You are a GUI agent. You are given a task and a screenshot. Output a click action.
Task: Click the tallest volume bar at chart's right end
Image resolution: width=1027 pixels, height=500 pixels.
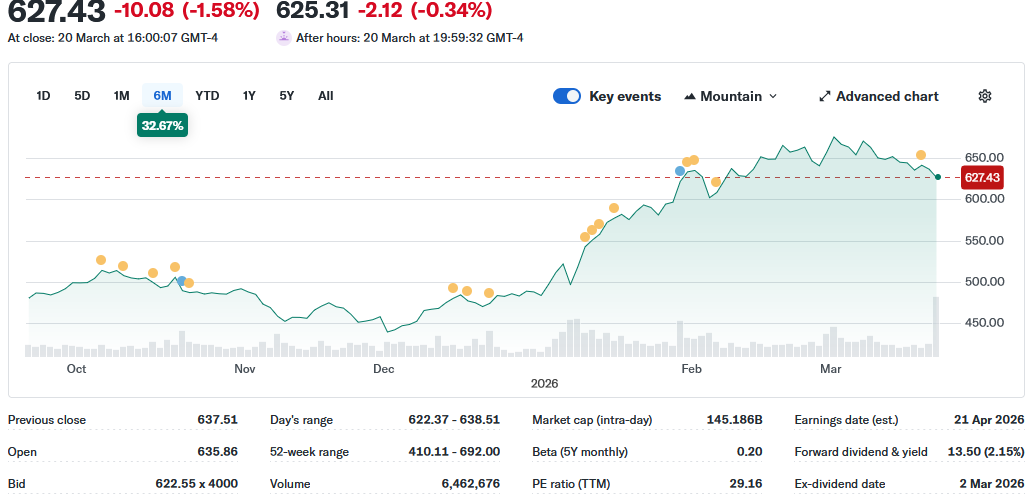[937, 326]
